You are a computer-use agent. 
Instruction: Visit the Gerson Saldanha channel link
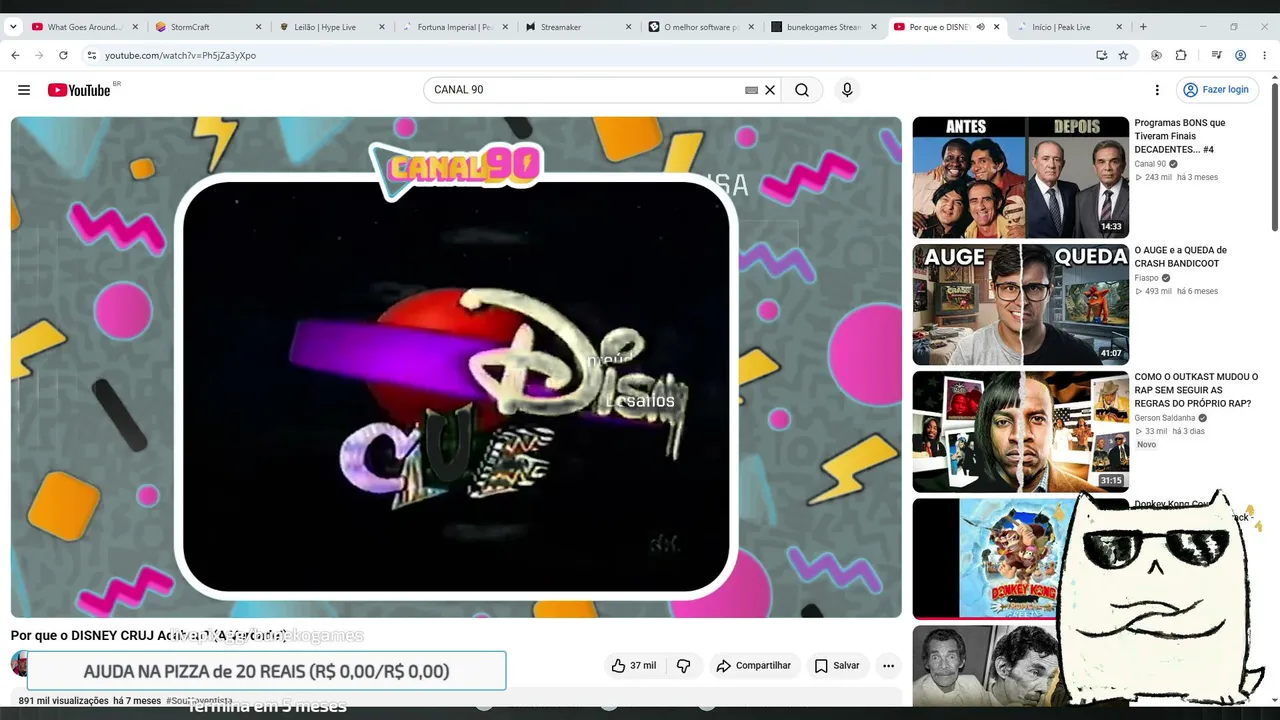point(1164,418)
